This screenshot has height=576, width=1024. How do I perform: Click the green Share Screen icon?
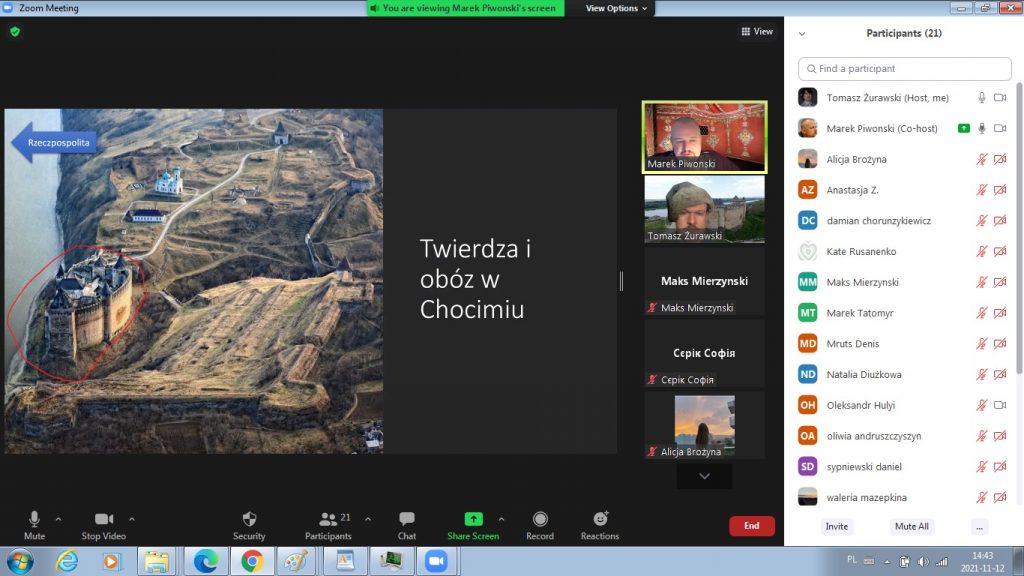pos(473,519)
